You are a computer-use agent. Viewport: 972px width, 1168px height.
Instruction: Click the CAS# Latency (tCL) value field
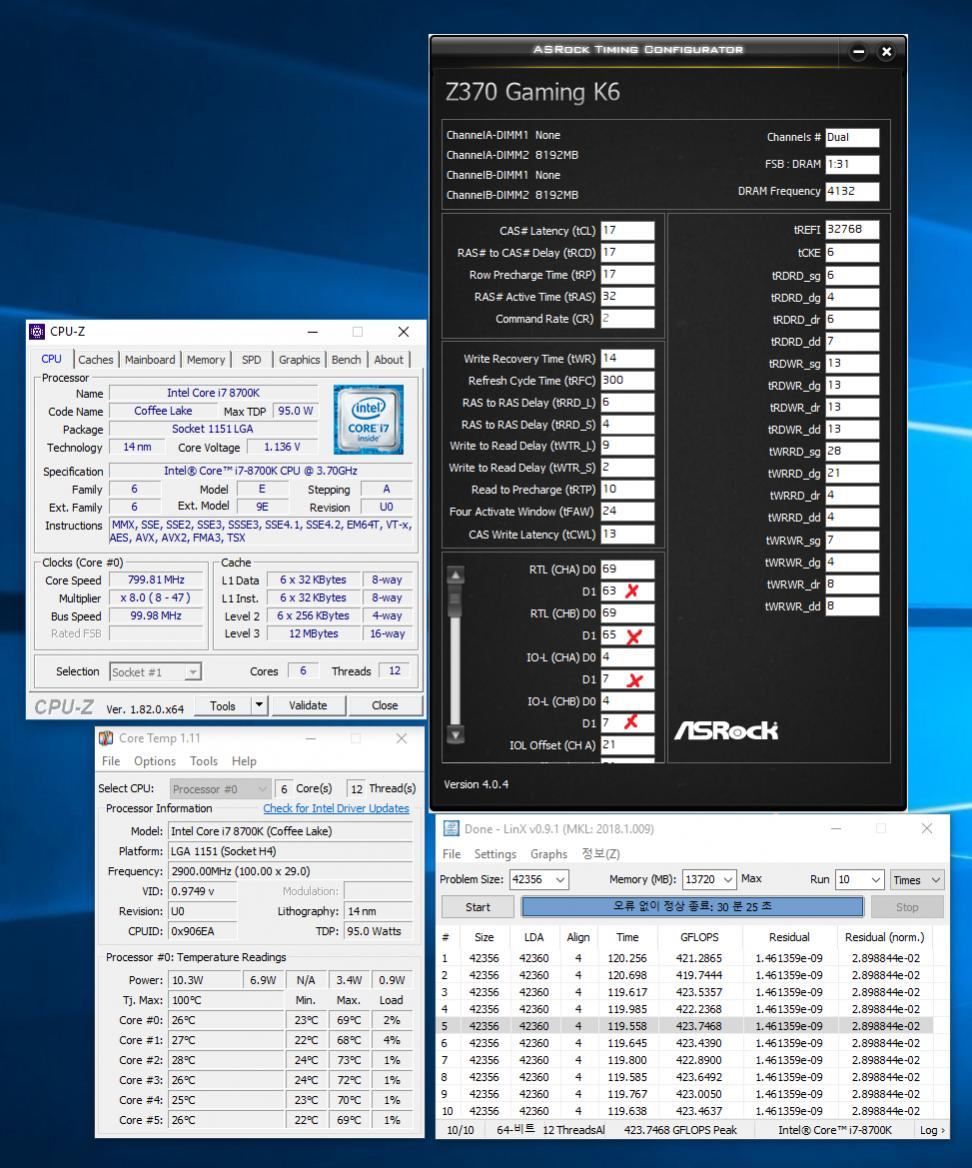[627, 231]
